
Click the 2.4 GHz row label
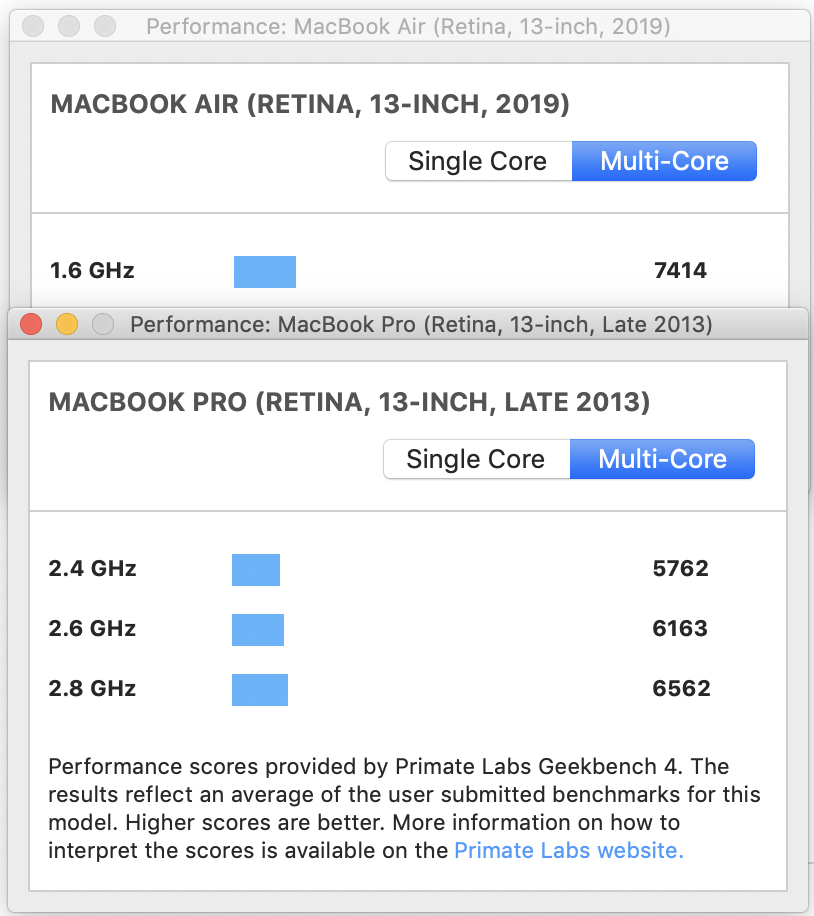point(92,569)
